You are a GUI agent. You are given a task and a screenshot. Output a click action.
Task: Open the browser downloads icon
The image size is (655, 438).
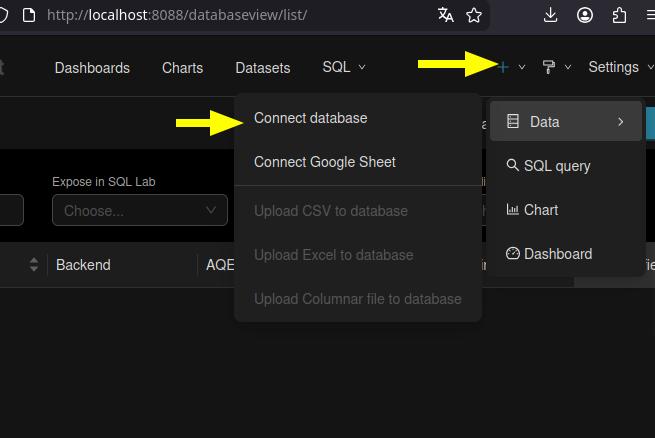click(551, 15)
